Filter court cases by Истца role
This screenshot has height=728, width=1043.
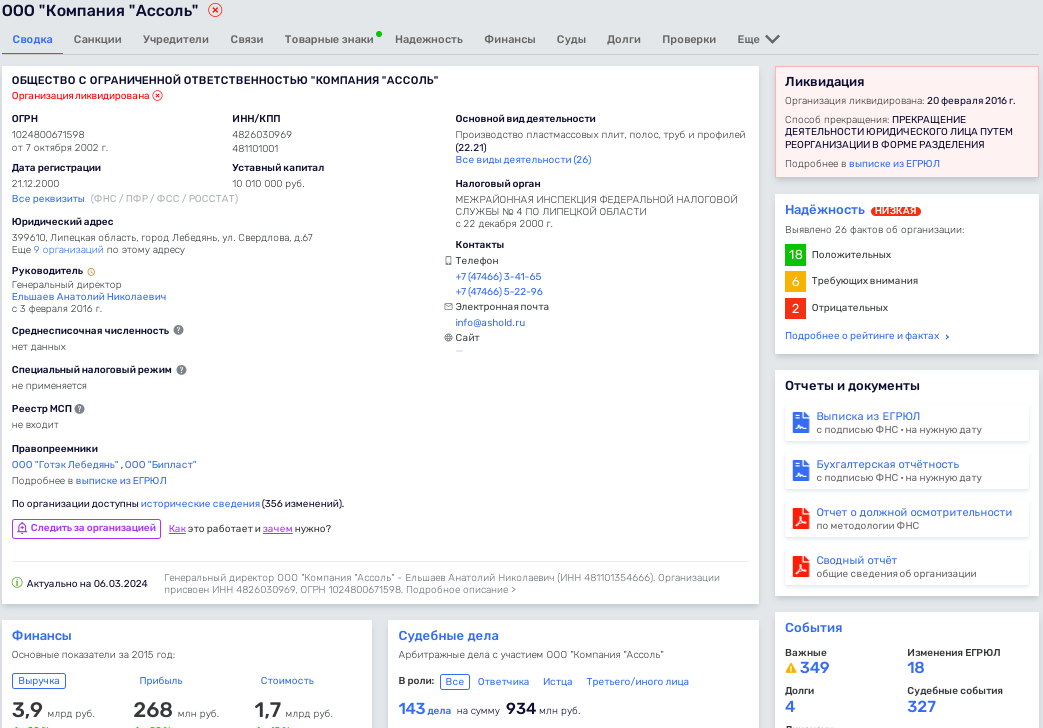click(557, 681)
